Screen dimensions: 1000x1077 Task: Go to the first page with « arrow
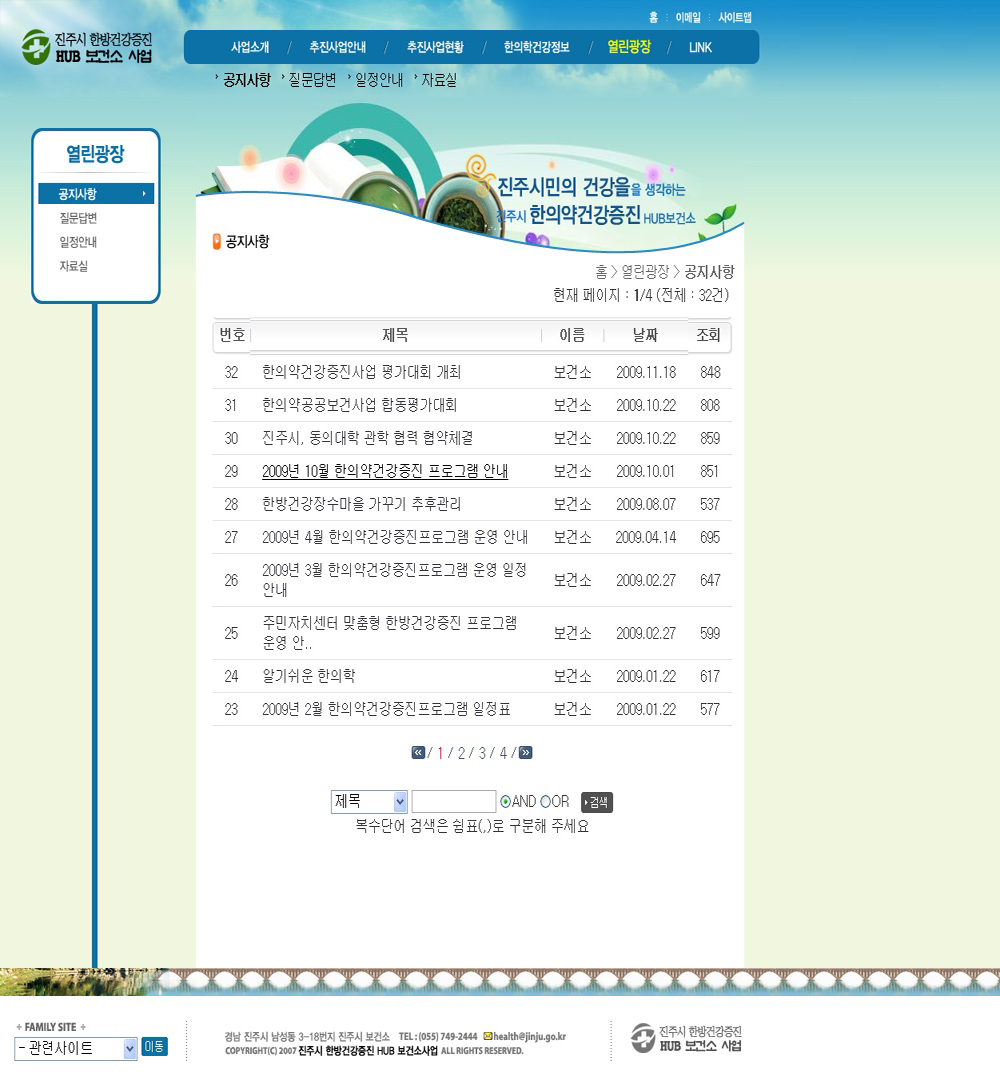click(418, 753)
